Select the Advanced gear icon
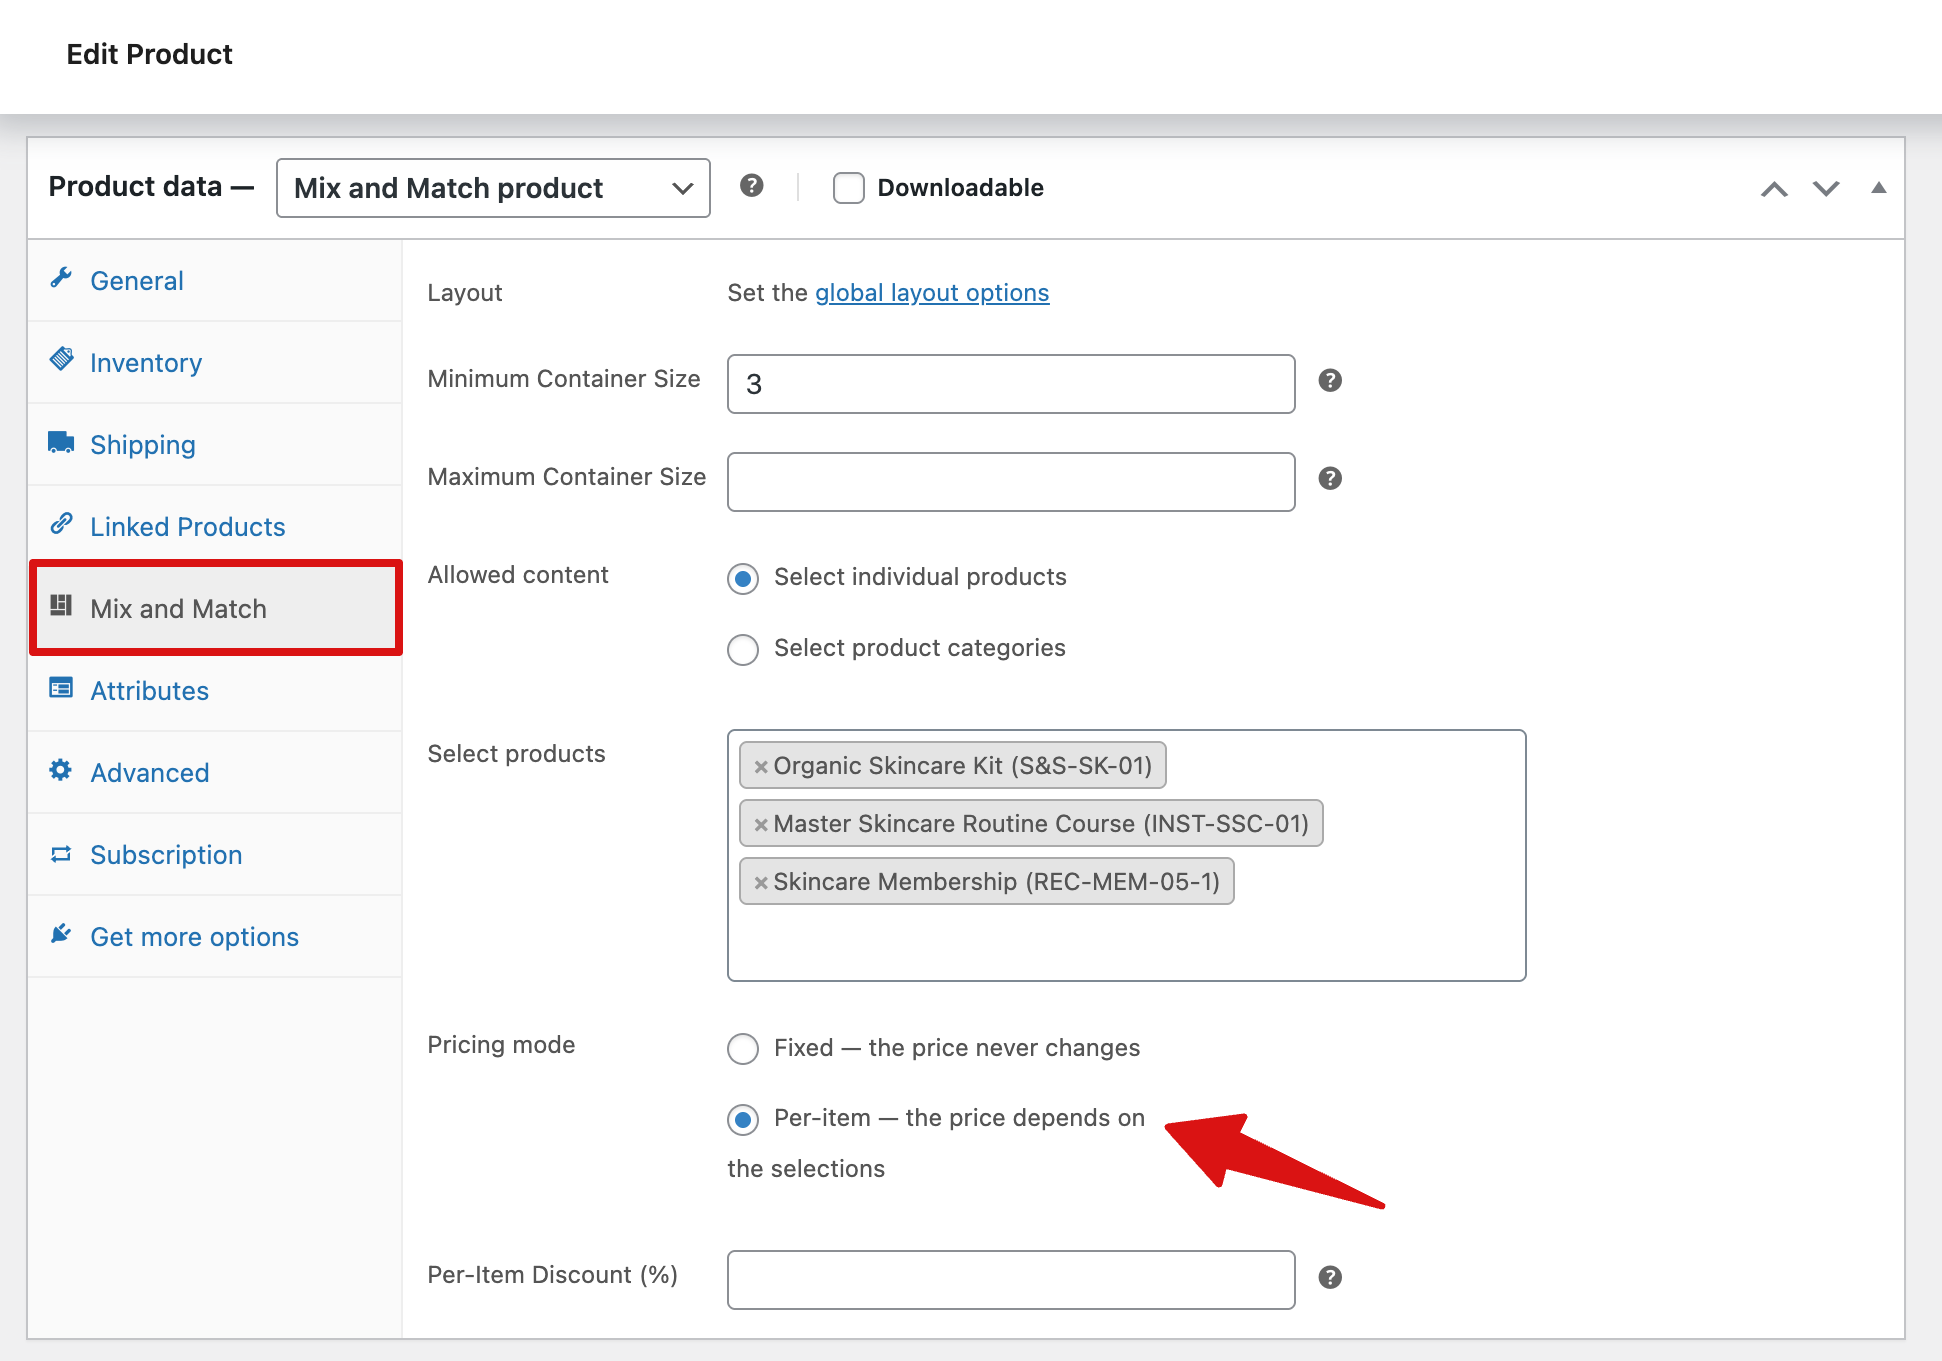 tap(62, 769)
